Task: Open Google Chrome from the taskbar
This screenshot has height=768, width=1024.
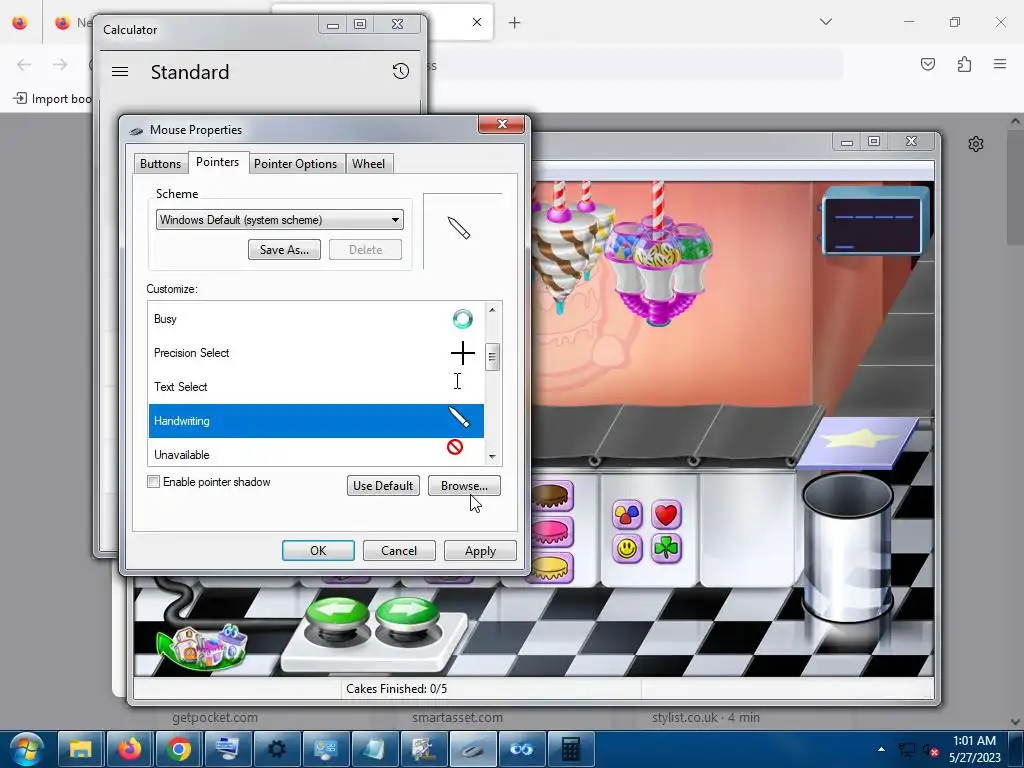Action: point(178,749)
